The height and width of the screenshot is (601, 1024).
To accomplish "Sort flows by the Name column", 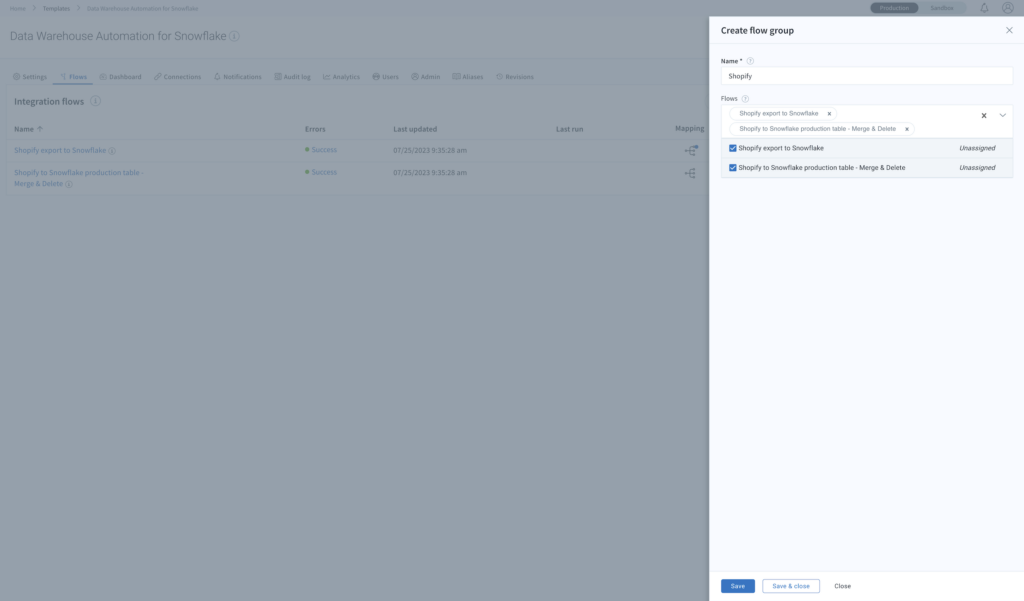I will (24, 129).
